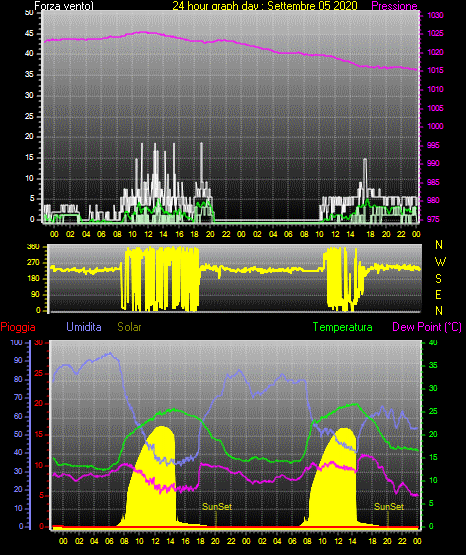466x555 pixels.
Task: Click the red rain axis value 15
Action: (x=39, y=434)
